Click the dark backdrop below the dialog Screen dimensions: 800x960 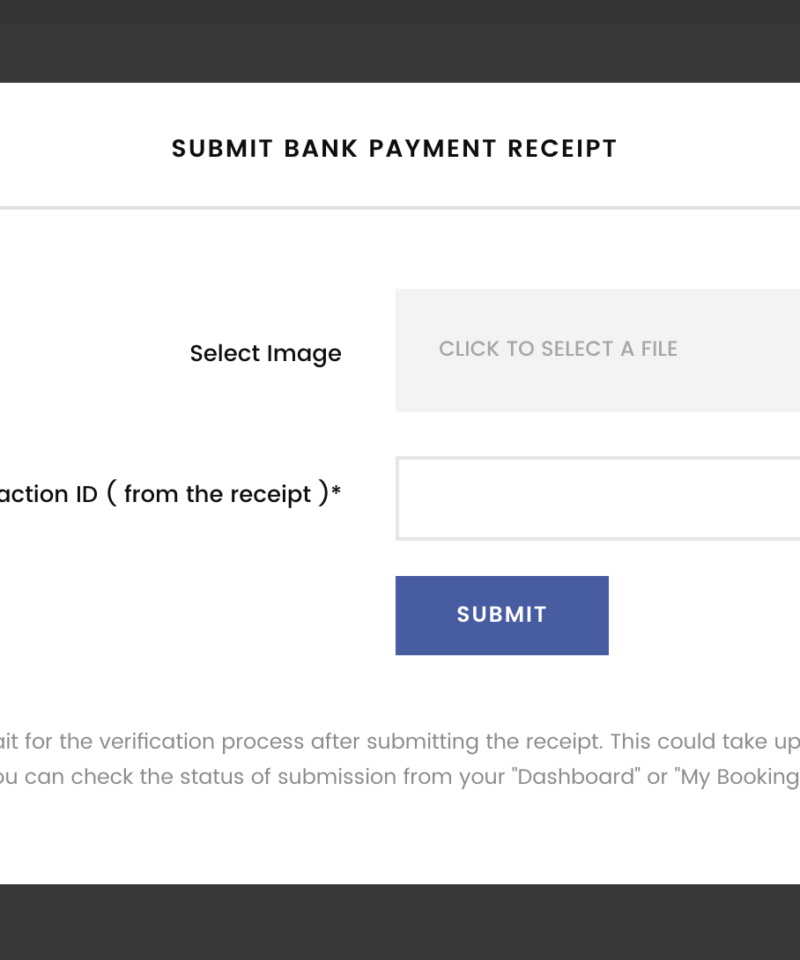pos(400,921)
